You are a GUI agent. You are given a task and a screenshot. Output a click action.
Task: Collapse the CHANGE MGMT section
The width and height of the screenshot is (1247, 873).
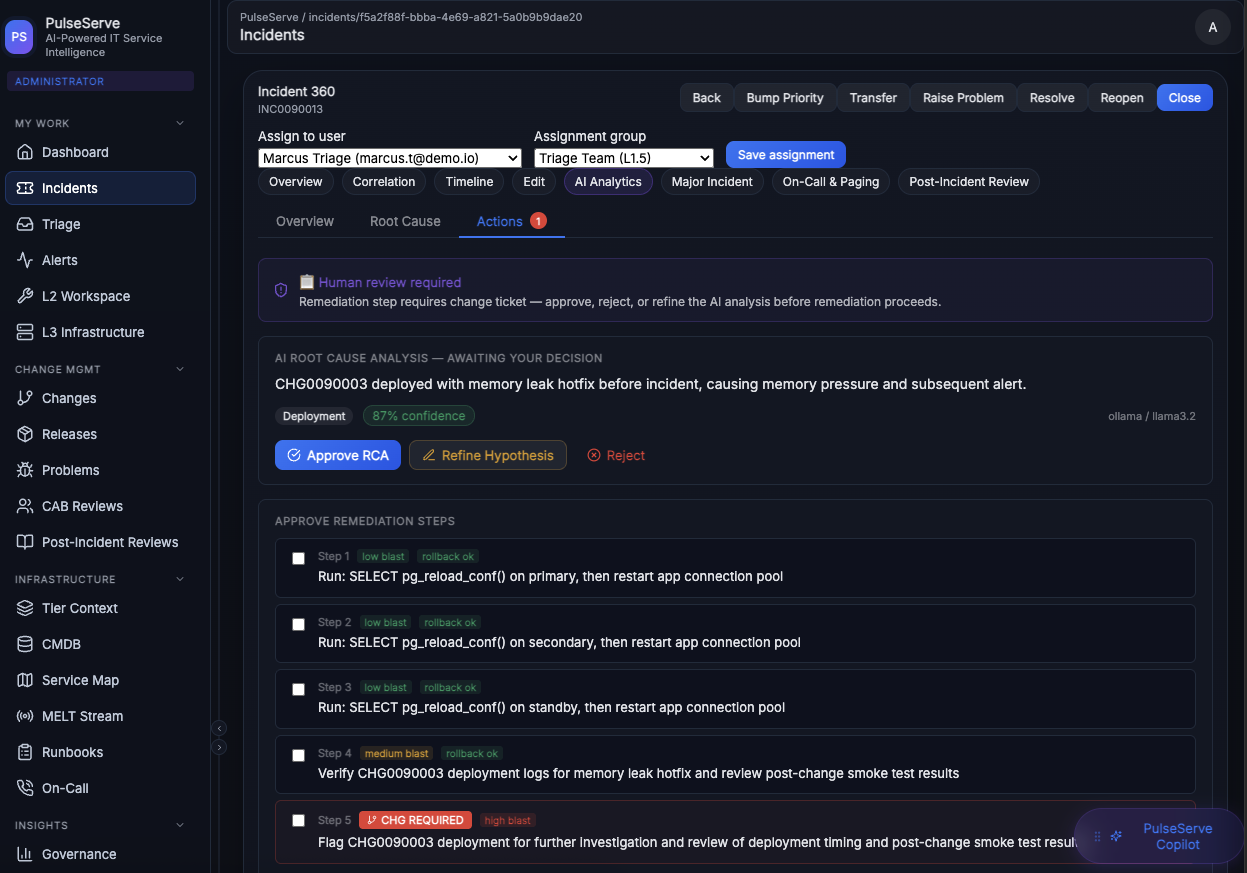[x=180, y=369]
